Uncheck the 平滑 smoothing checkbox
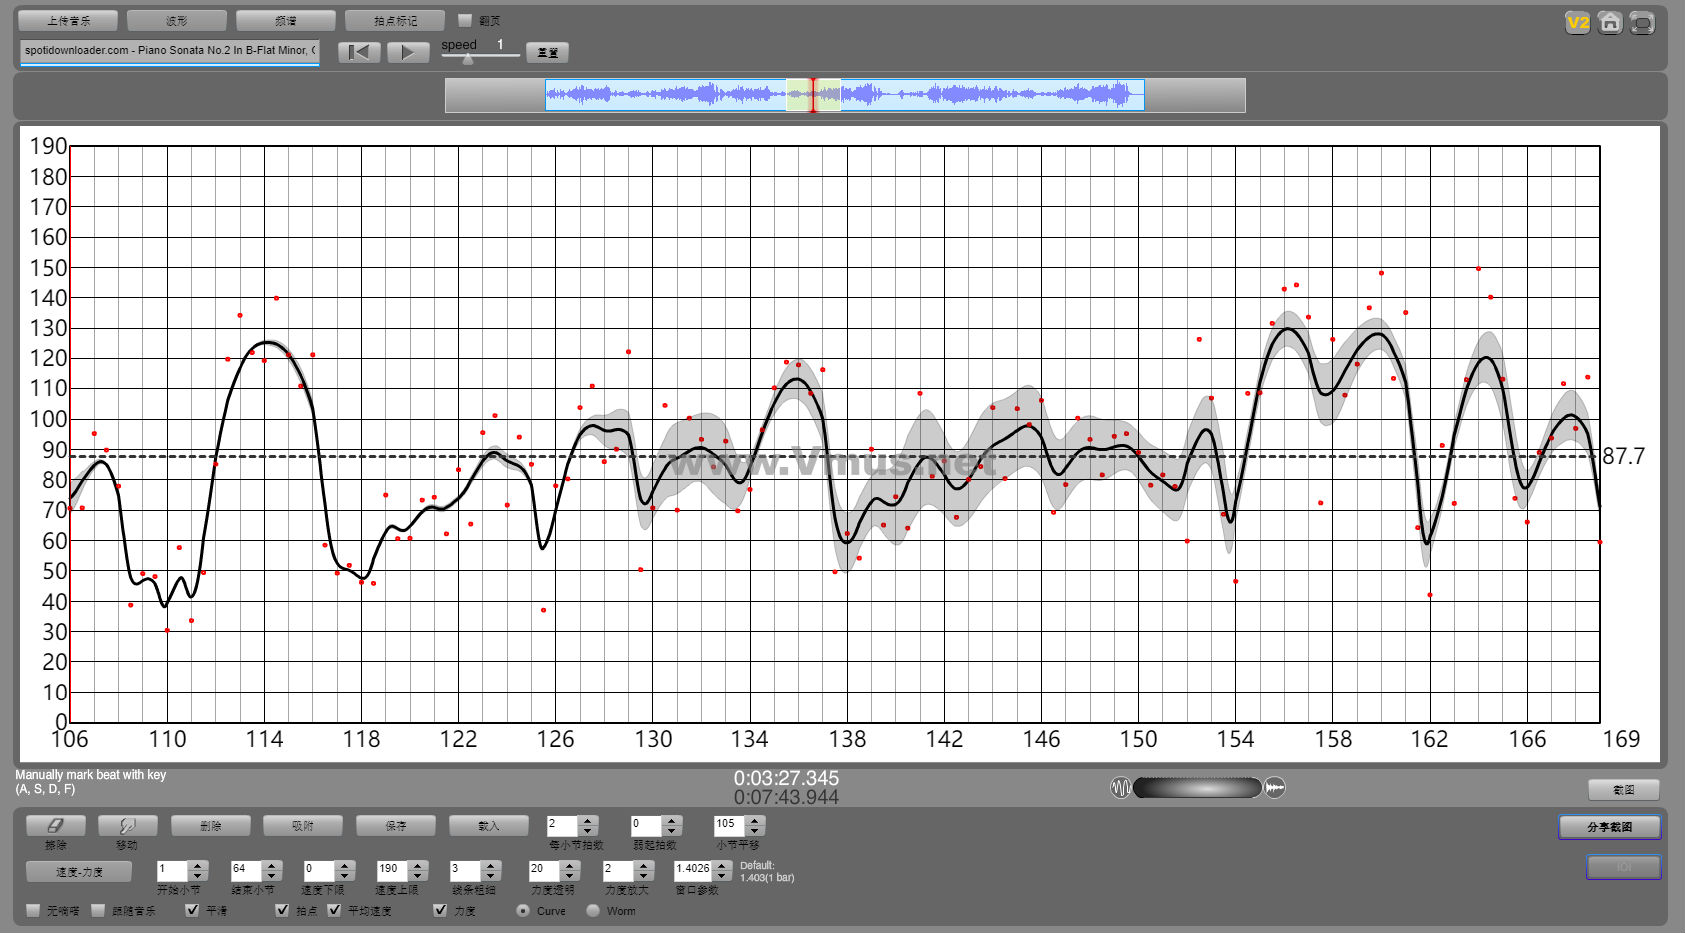This screenshot has width=1685, height=933. pos(192,910)
